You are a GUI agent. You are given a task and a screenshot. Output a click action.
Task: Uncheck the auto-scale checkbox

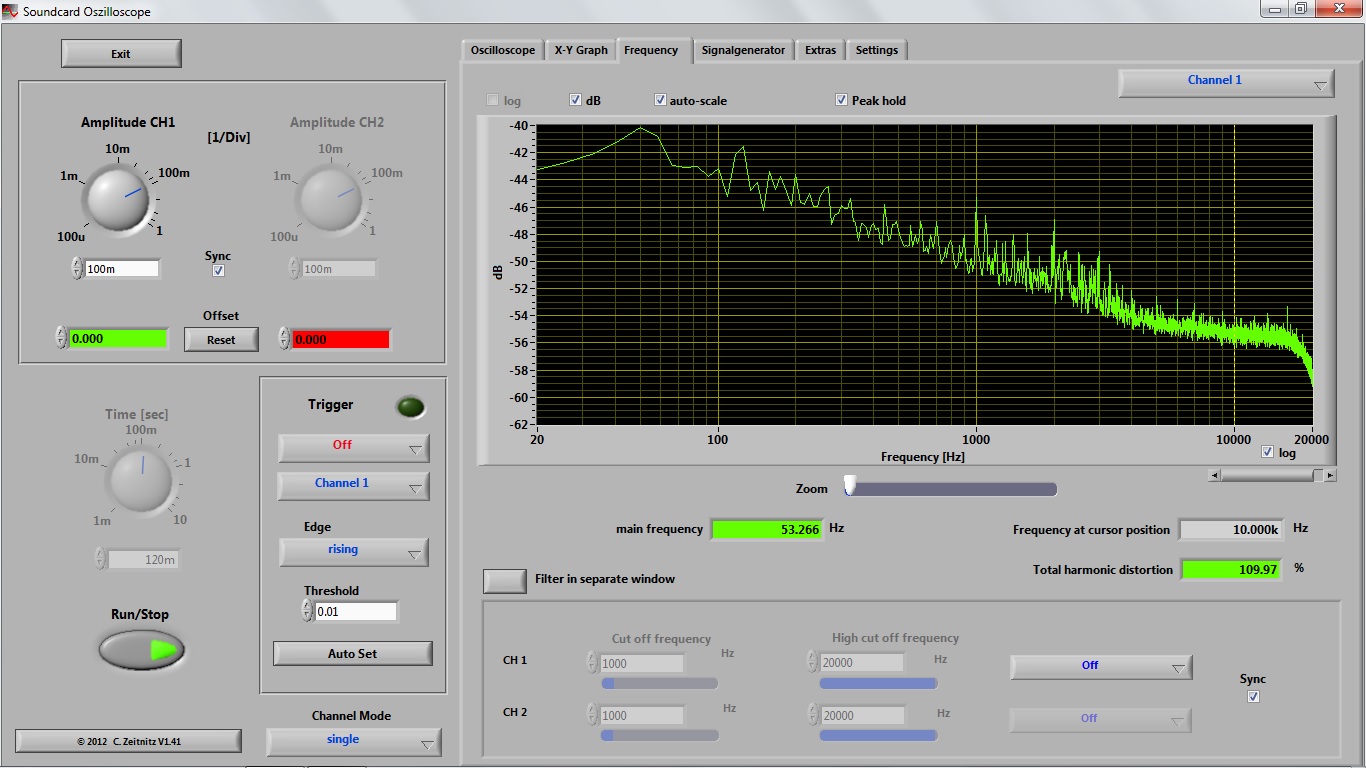660,100
